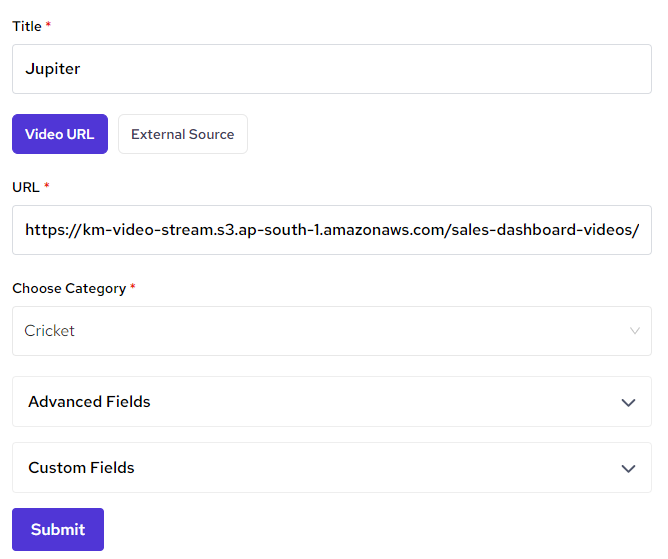The width and height of the screenshot is (668, 559).
Task: Click the category dropdown arrow icon
Action: [634, 331]
